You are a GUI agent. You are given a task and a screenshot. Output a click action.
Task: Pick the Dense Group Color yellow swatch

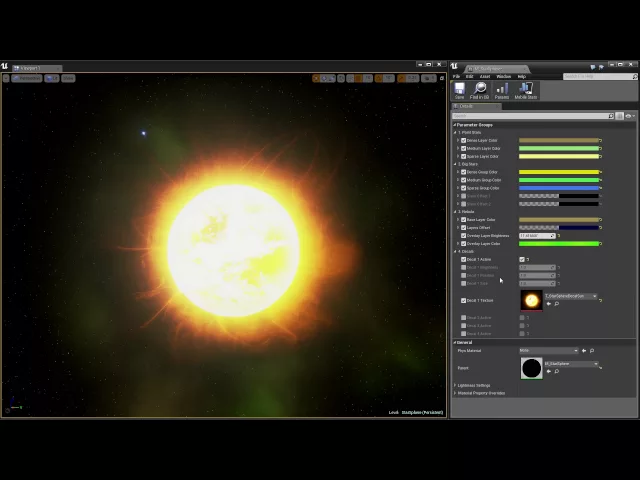tap(558, 172)
